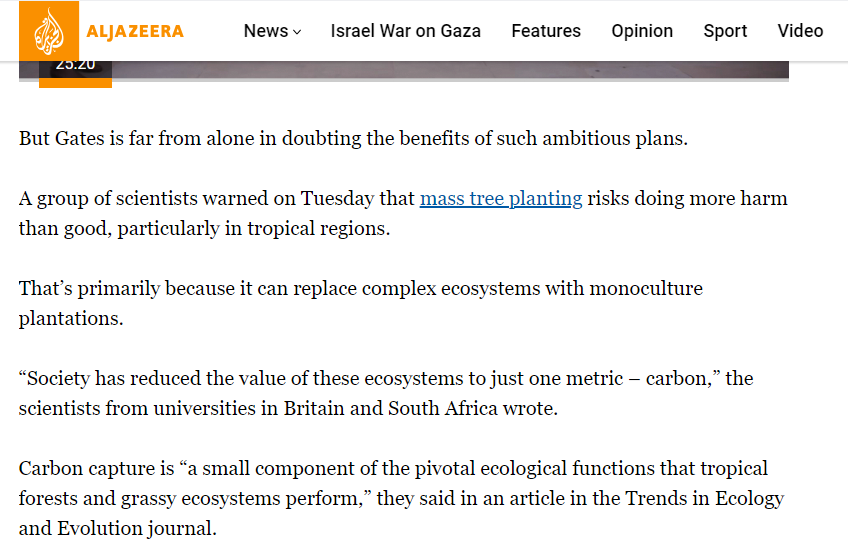Navigate to the Opinion section
This screenshot has width=848, height=559.
[642, 31]
